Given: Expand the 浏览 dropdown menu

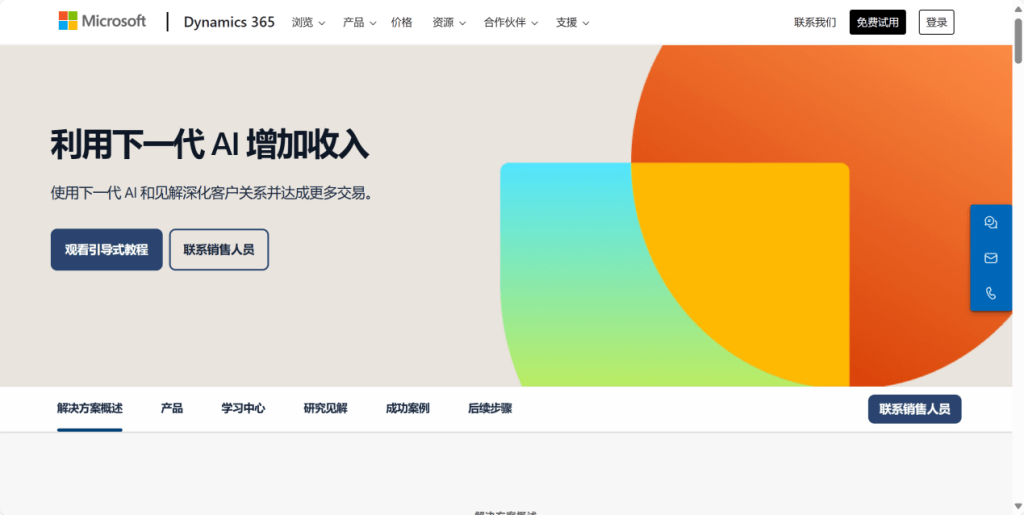Looking at the screenshot, I should (x=308, y=22).
